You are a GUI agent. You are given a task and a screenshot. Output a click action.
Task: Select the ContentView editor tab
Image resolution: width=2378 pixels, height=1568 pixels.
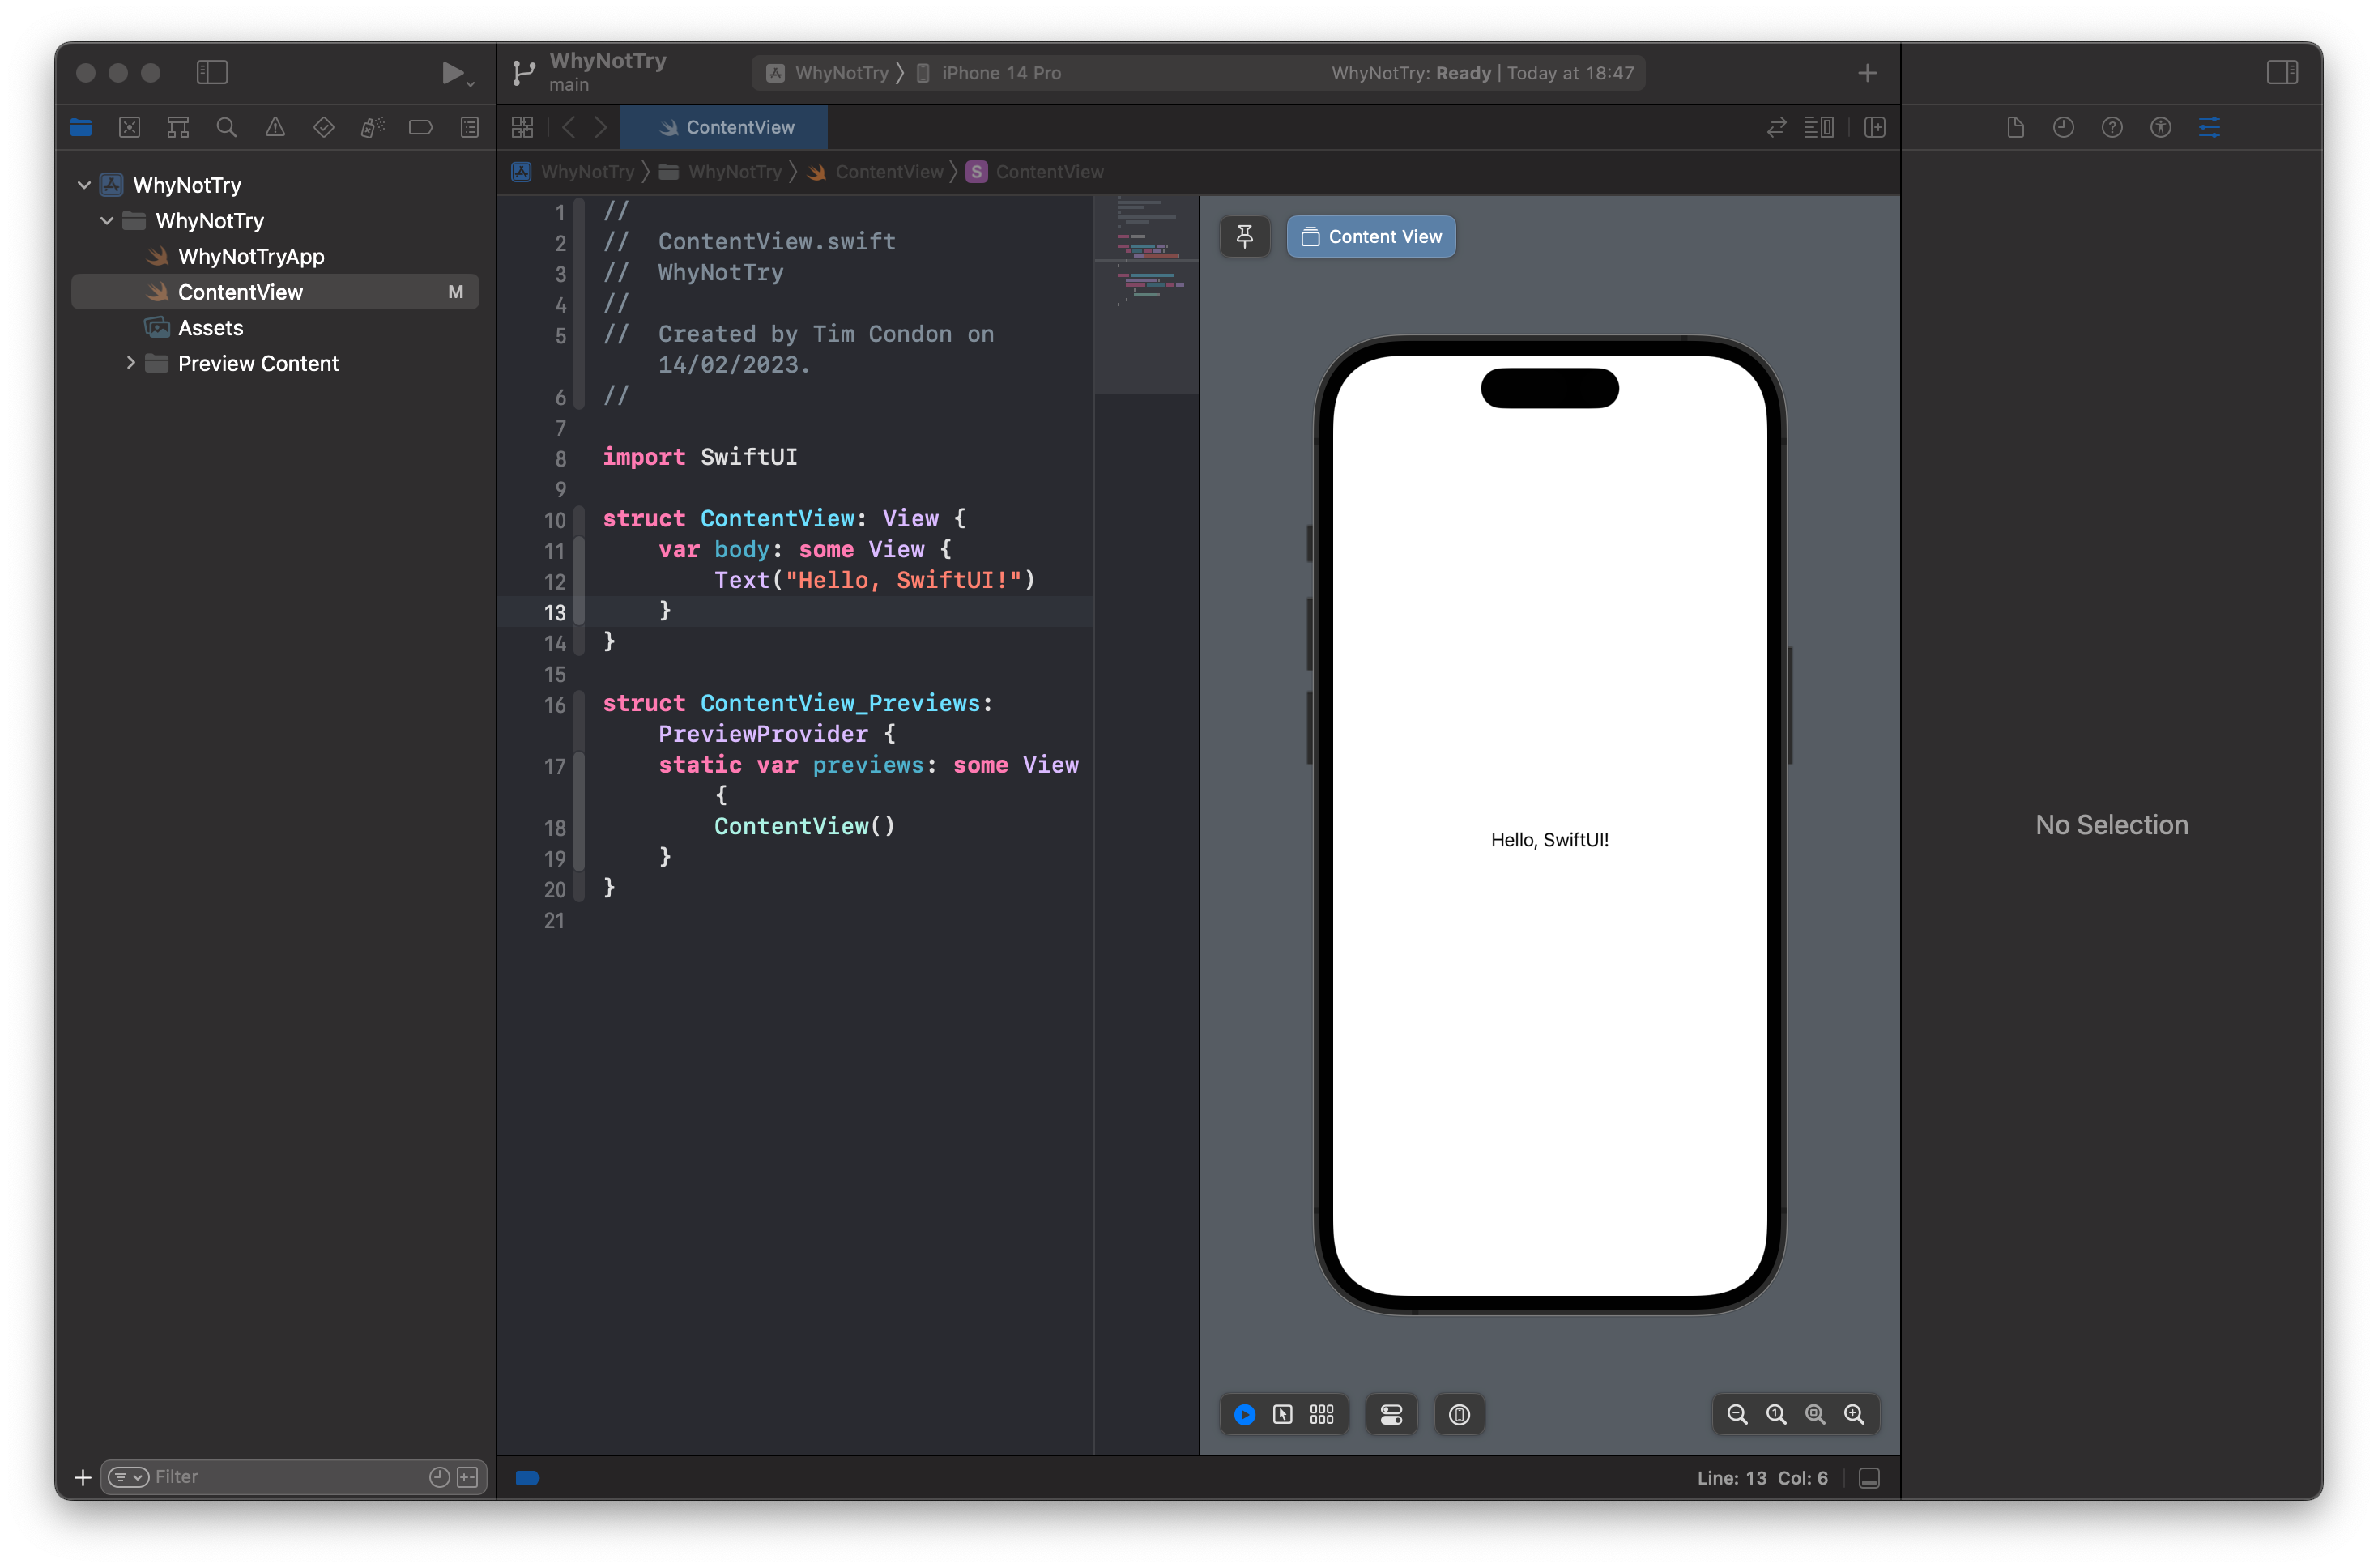point(724,127)
